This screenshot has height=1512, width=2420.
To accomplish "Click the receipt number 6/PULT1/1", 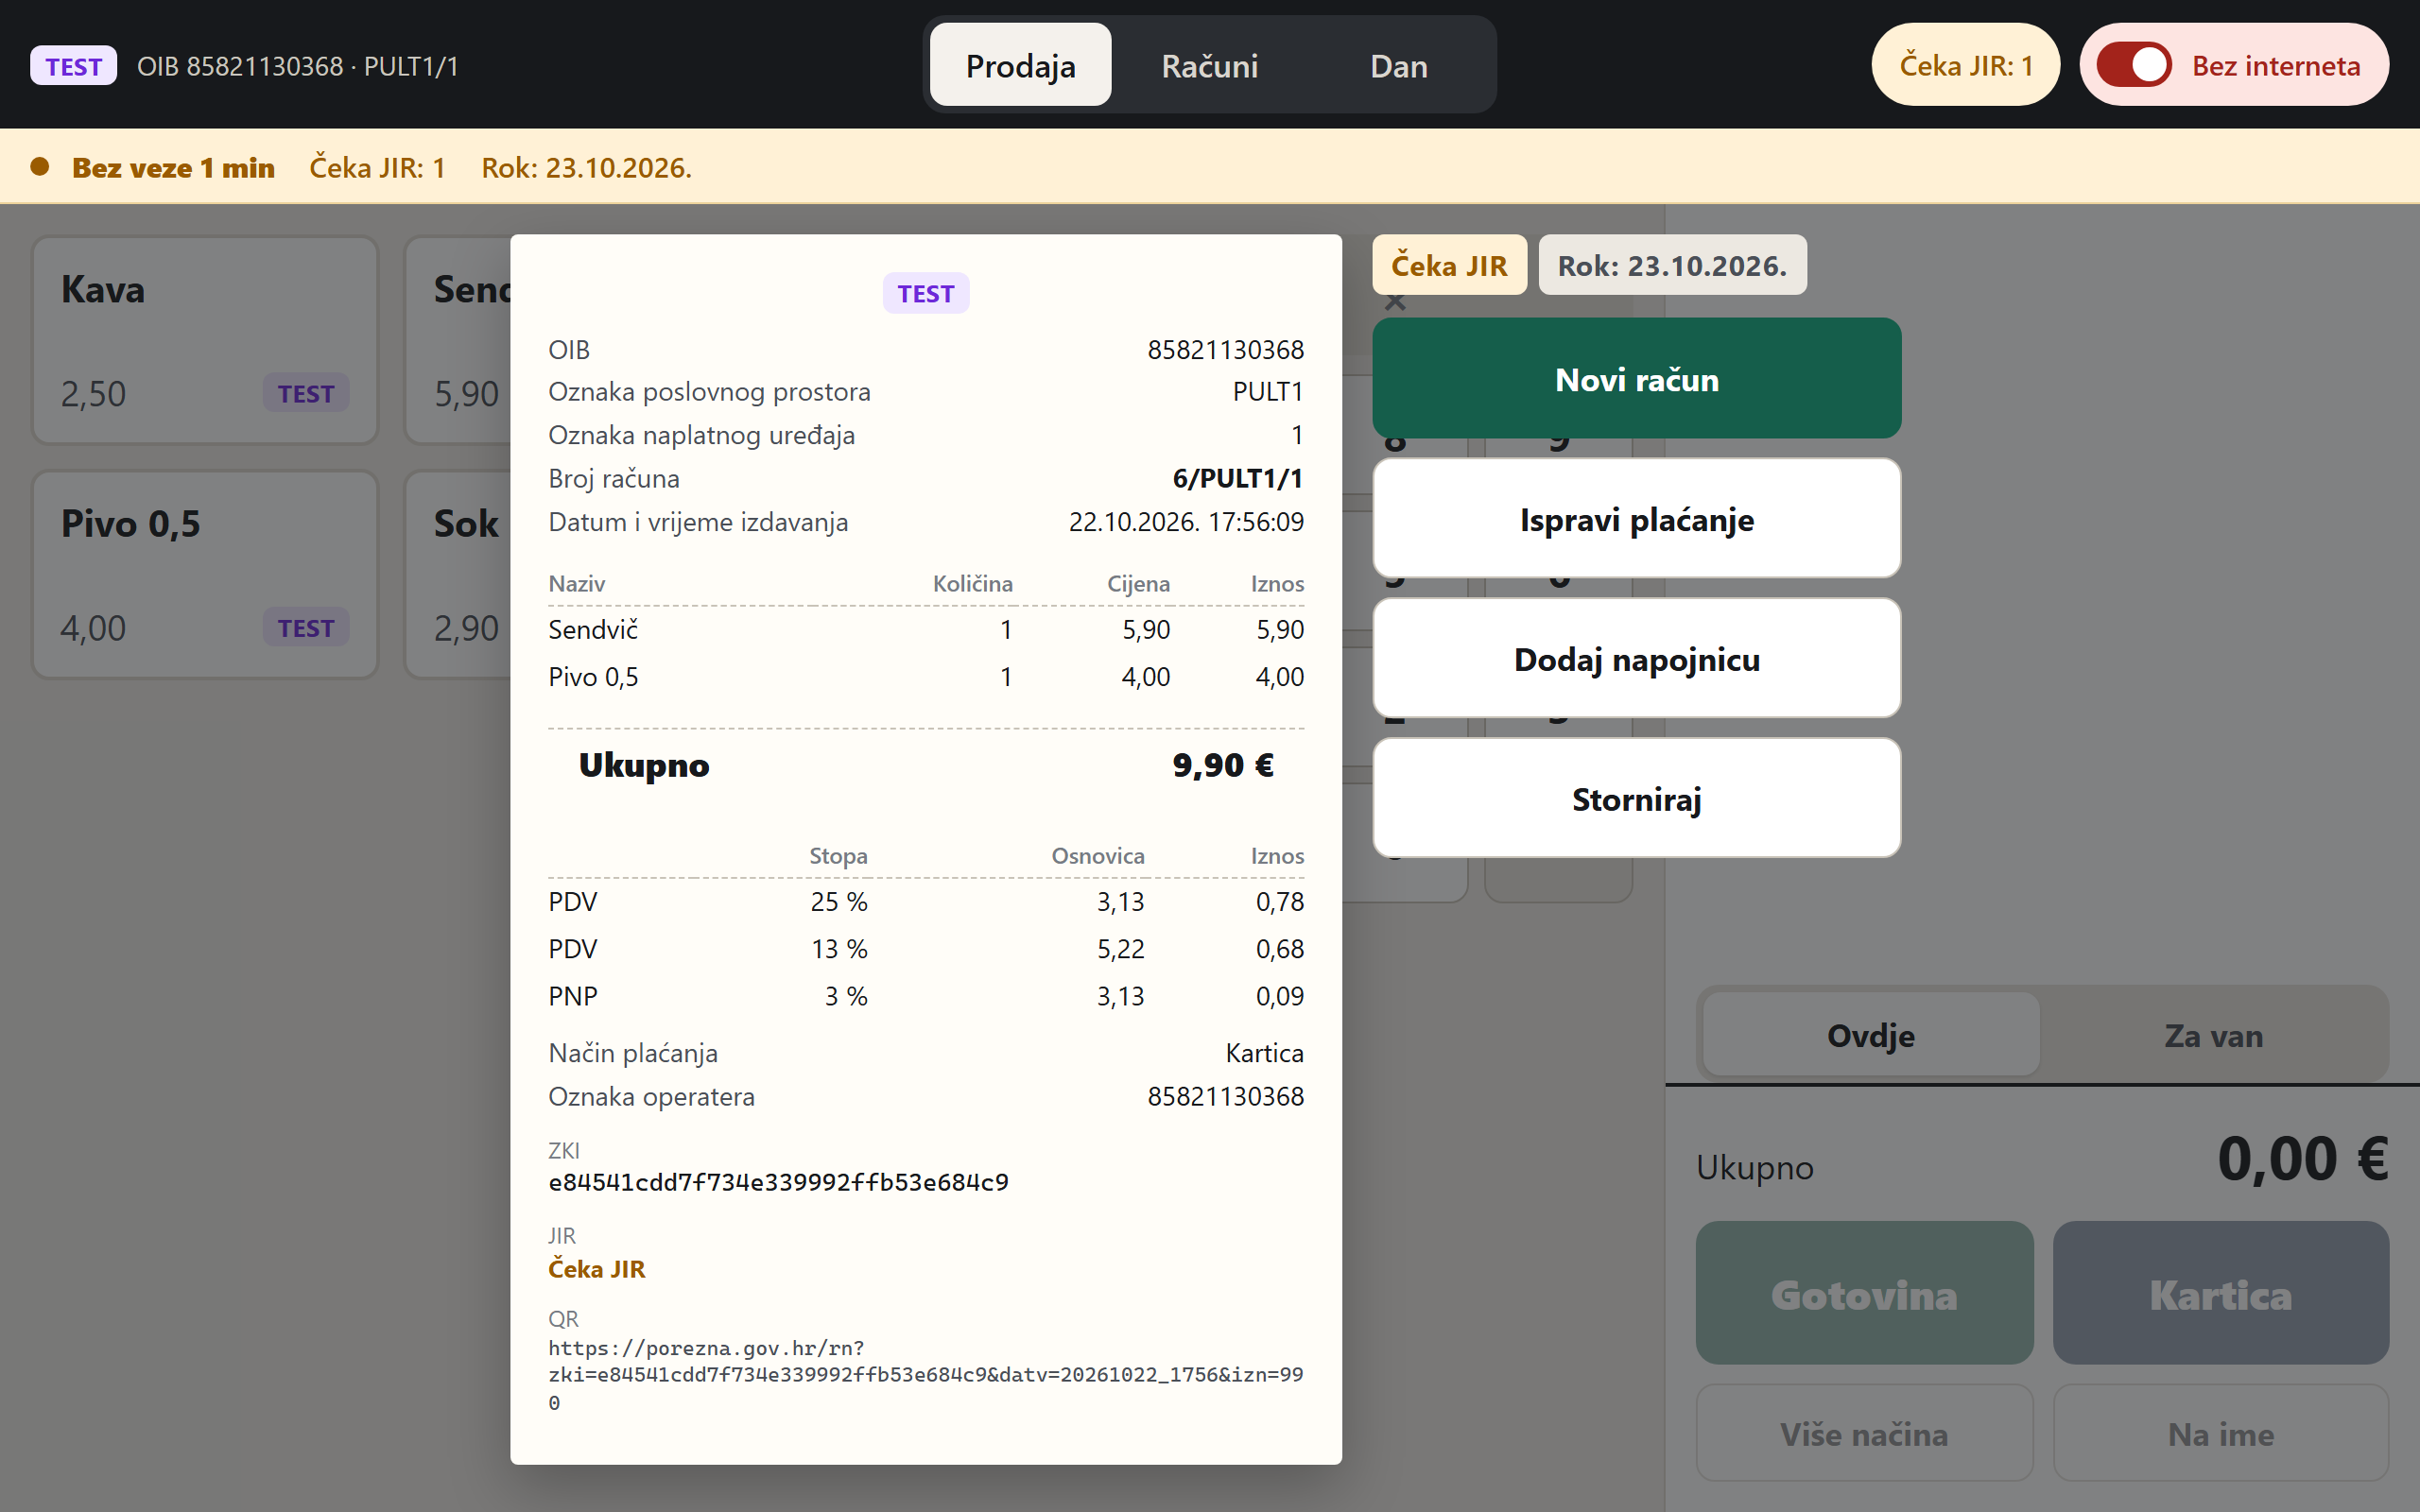I will point(1237,478).
